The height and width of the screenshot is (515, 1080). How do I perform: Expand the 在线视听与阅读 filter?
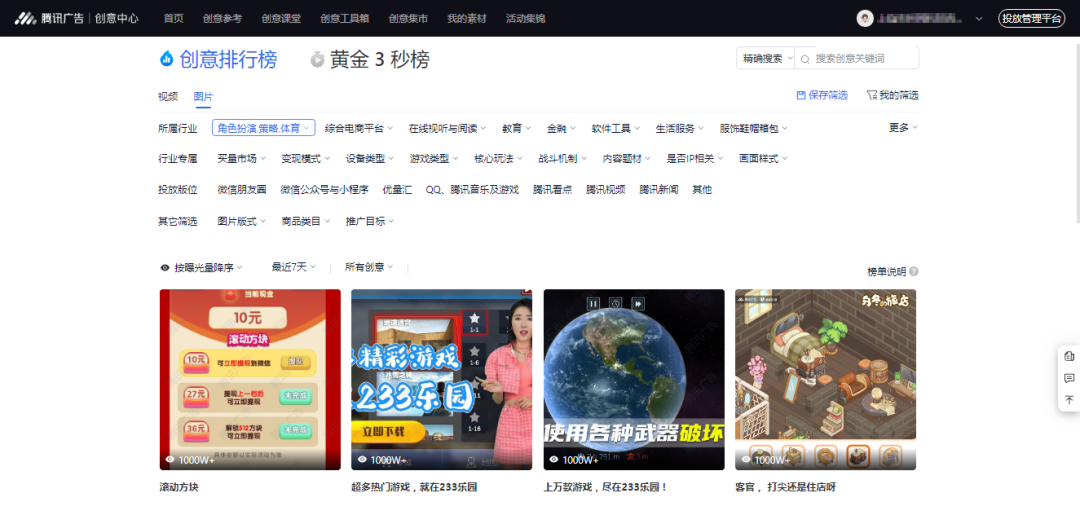pyautogui.click(x=447, y=128)
